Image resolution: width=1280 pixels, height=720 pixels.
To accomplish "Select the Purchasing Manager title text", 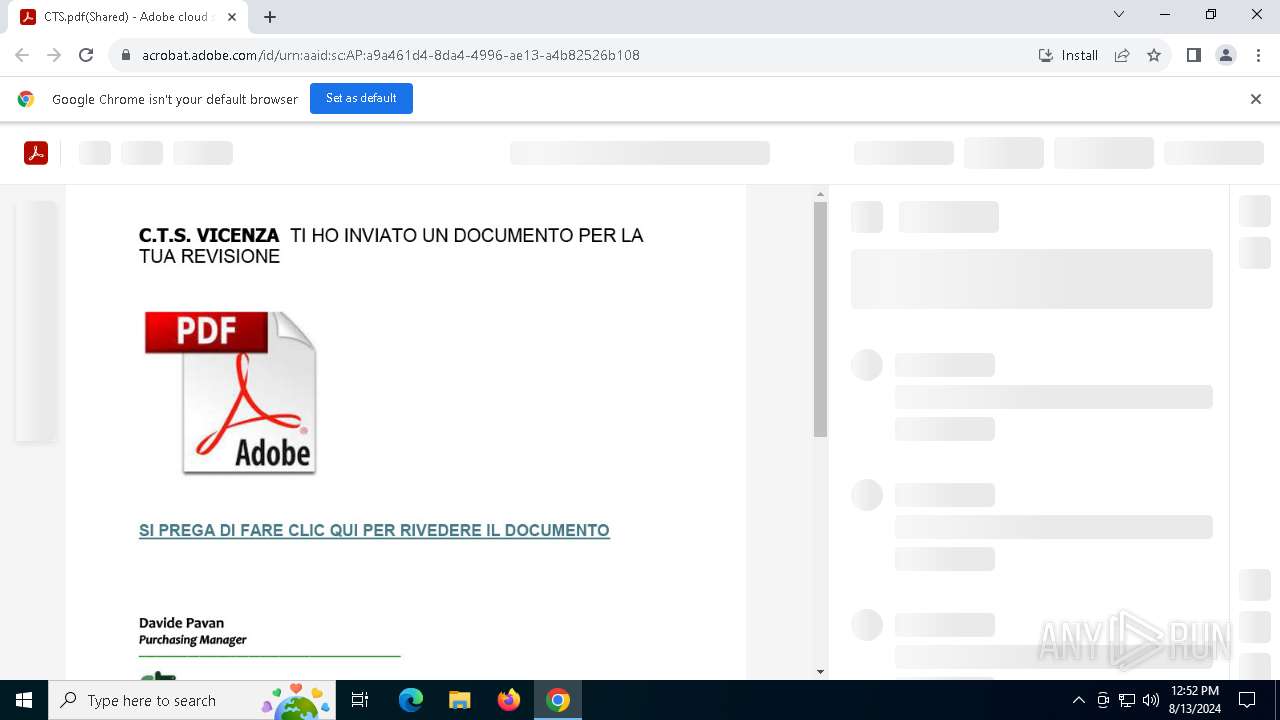I will pos(192,640).
